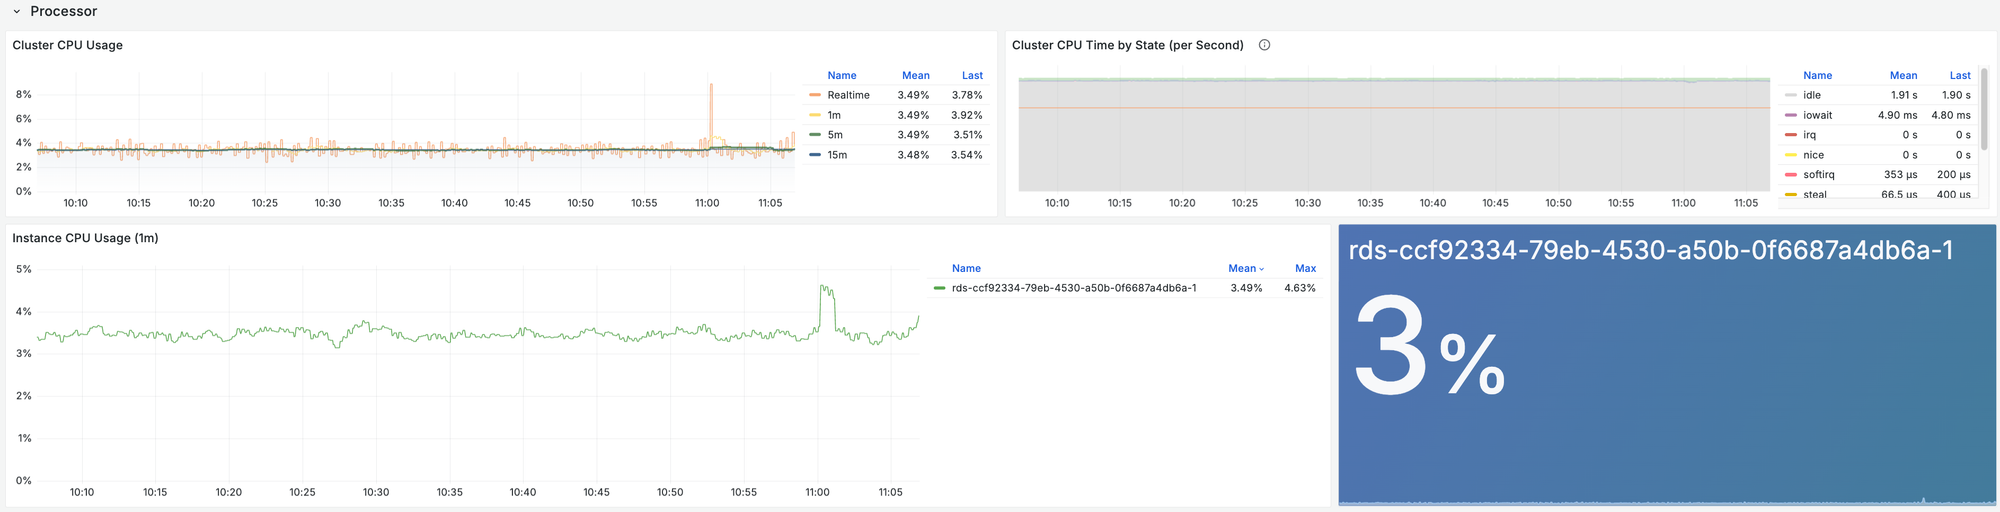Toggle the 1m series in legend

(834, 115)
